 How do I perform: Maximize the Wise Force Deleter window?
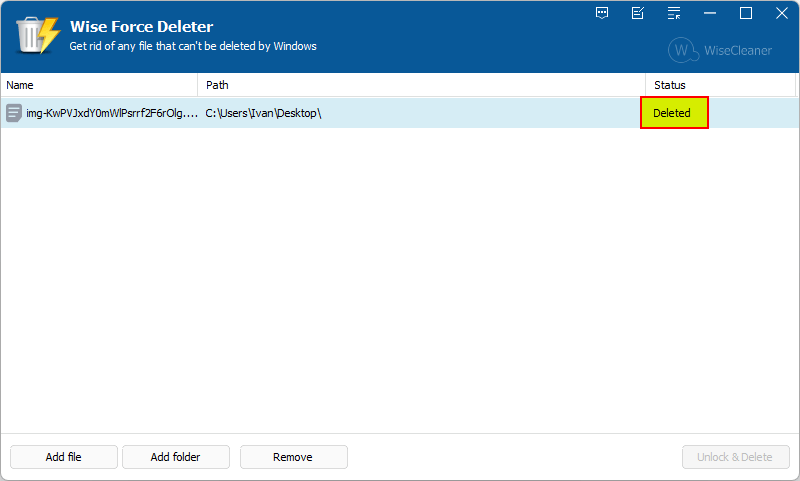746,13
